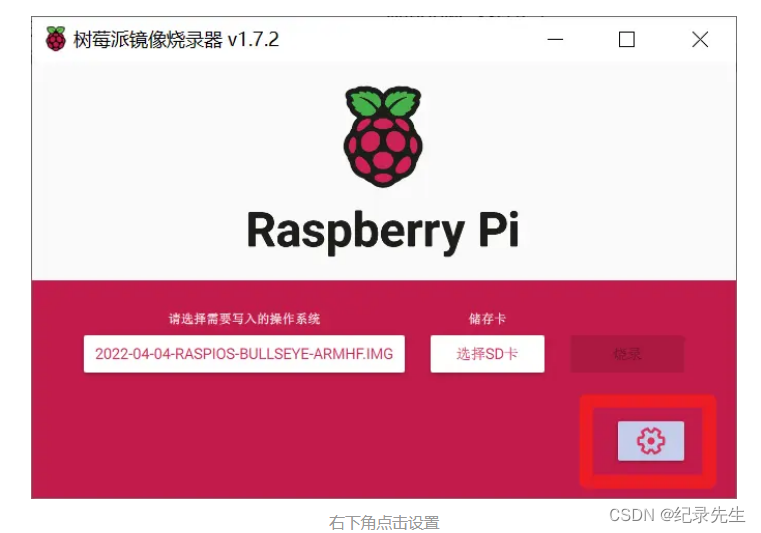This screenshot has height=533, width=761.
Task: Maximize the 树莓派镜像烧录器 window
Action: 627,39
